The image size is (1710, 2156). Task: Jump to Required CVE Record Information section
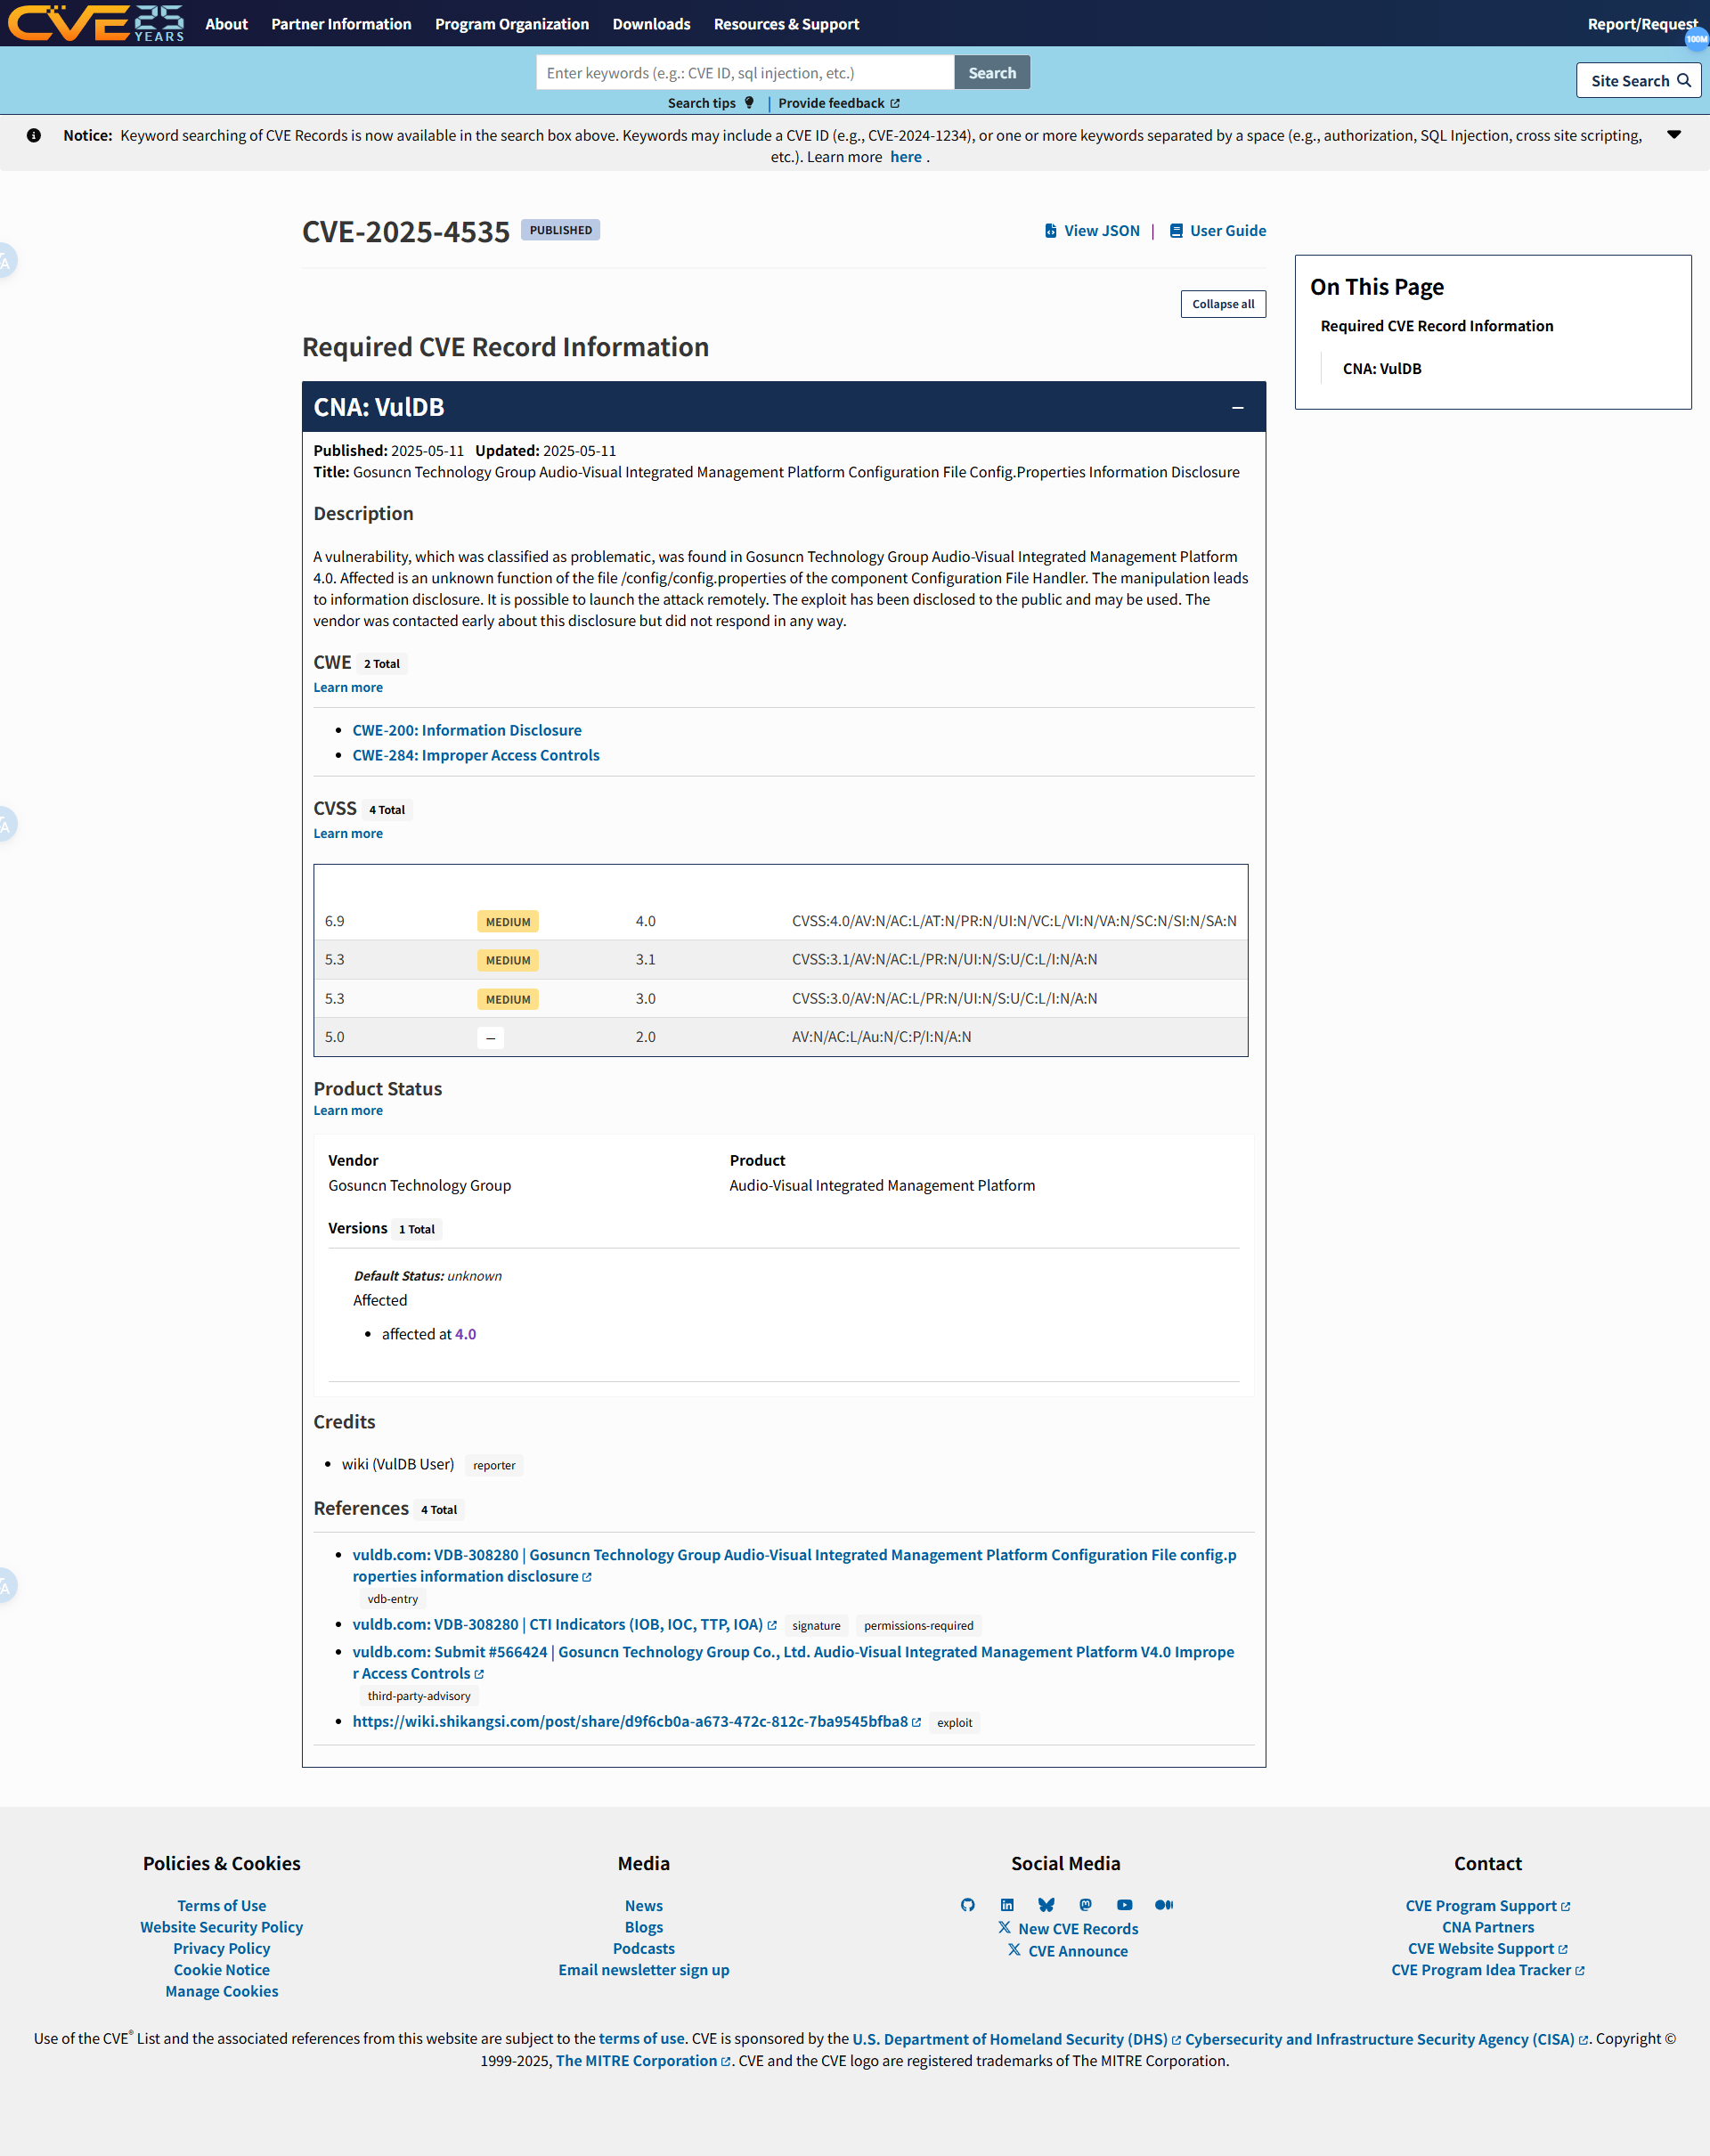click(x=1436, y=326)
